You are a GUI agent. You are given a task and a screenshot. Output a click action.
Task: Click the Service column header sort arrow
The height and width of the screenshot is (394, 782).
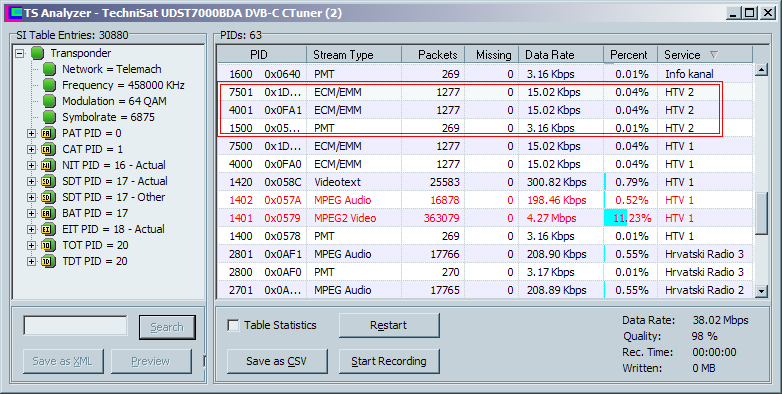[x=714, y=54]
